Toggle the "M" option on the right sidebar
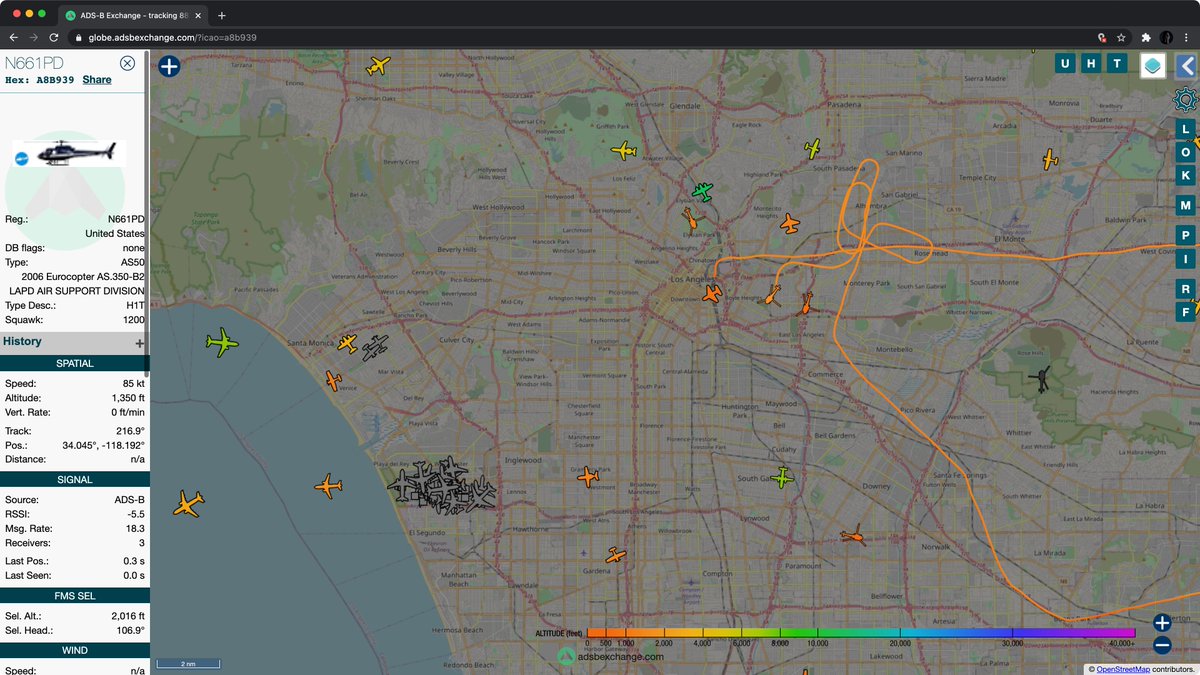1200x675 pixels. point(1186,204)
